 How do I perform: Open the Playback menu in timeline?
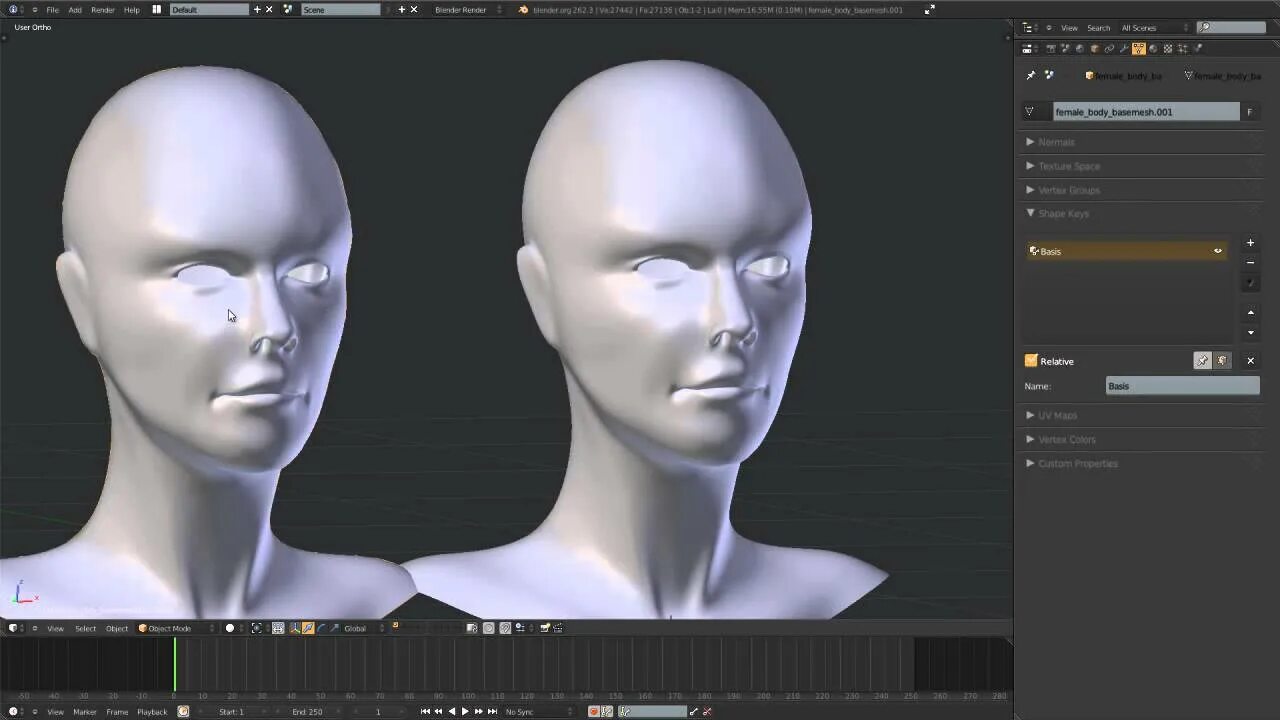point(152,711)
